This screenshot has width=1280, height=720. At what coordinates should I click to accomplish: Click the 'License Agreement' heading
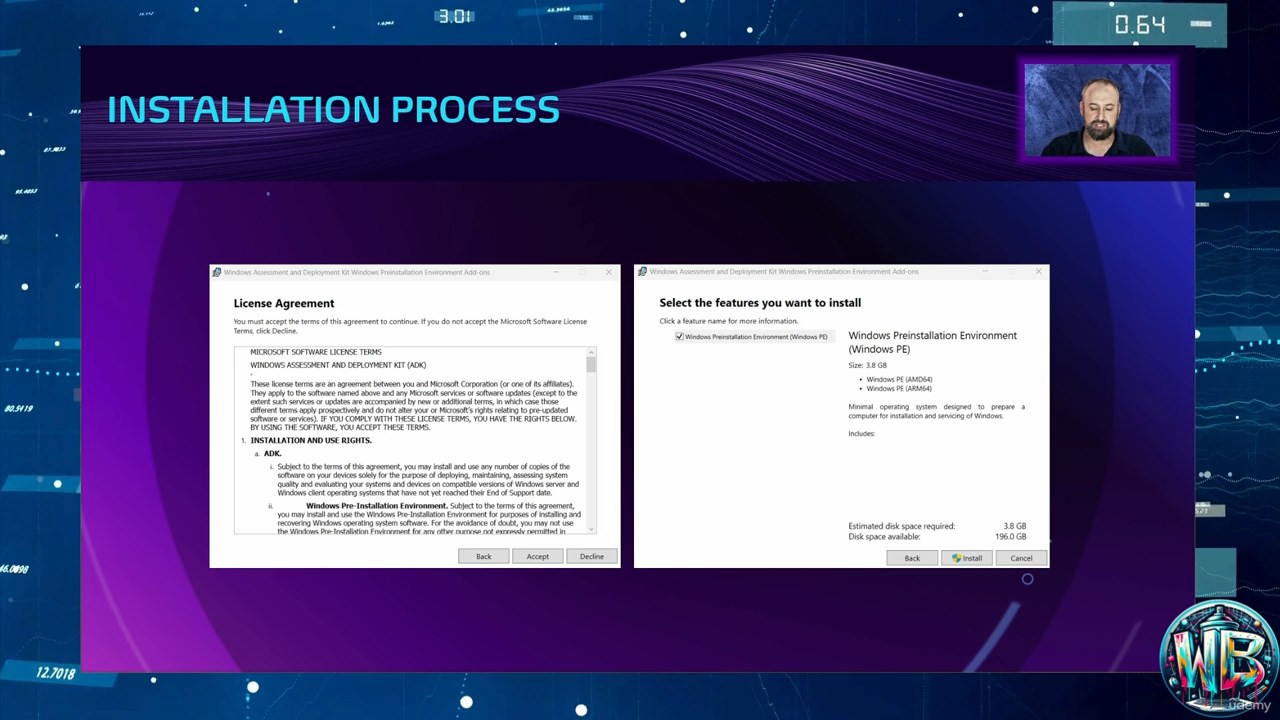click(x=284, y=303)
